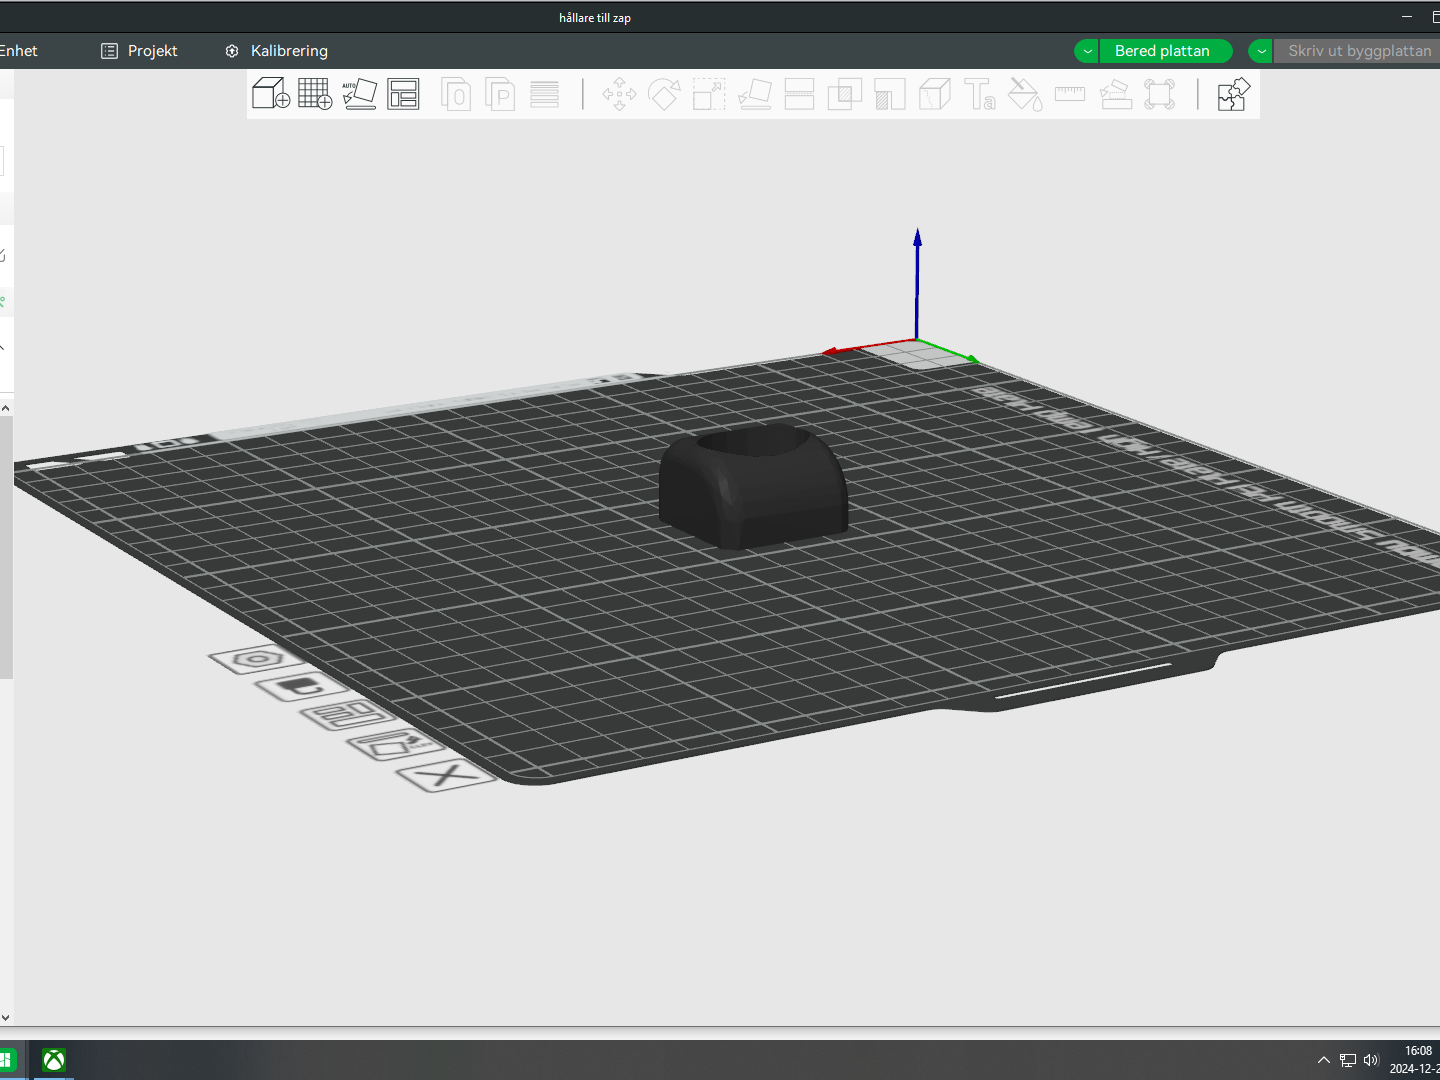Toggle the plate lock icon
Image resolution: width=1440 pixels, height=1080 pixels.
[302, 687]
